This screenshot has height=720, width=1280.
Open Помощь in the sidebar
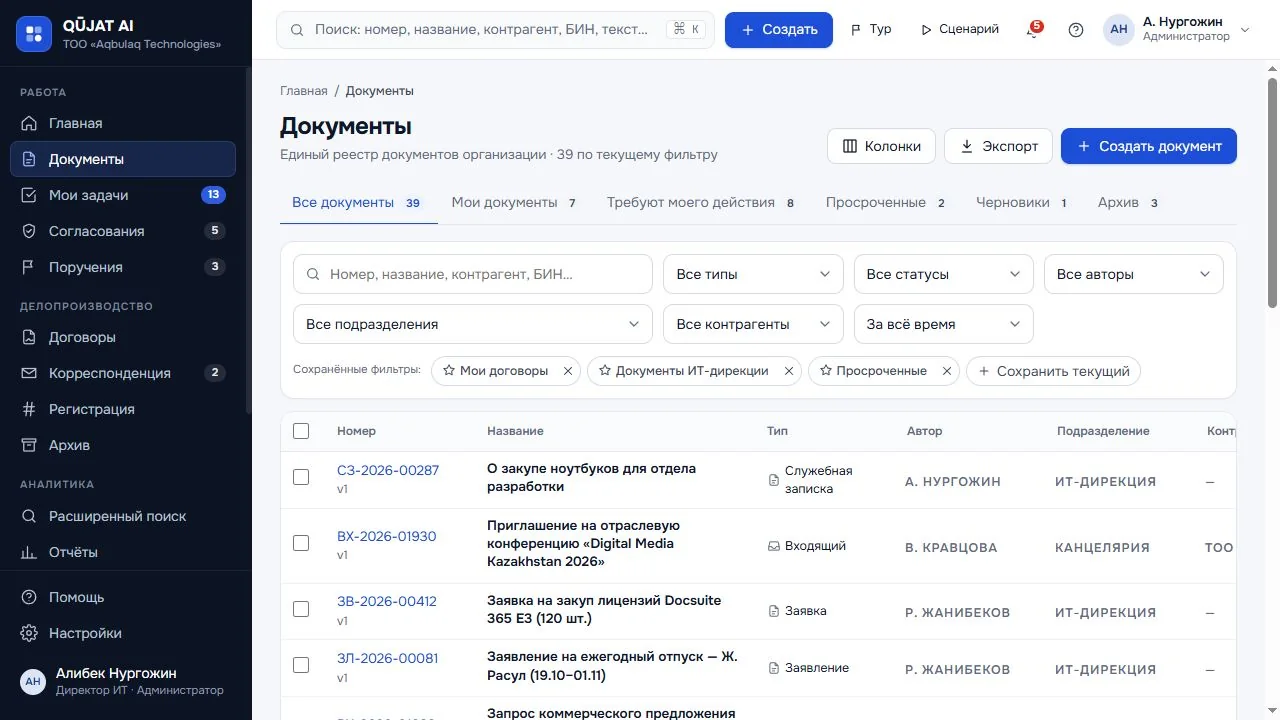(x=123, y=597)
